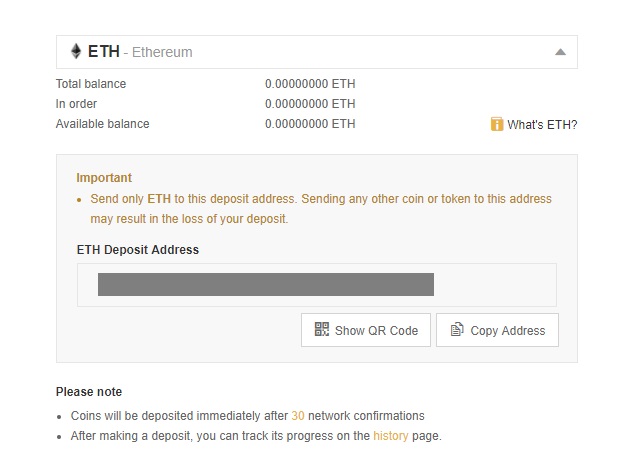Copy Address to clipboard
This screenshot has height=460, width=632.
pos(497,330)
